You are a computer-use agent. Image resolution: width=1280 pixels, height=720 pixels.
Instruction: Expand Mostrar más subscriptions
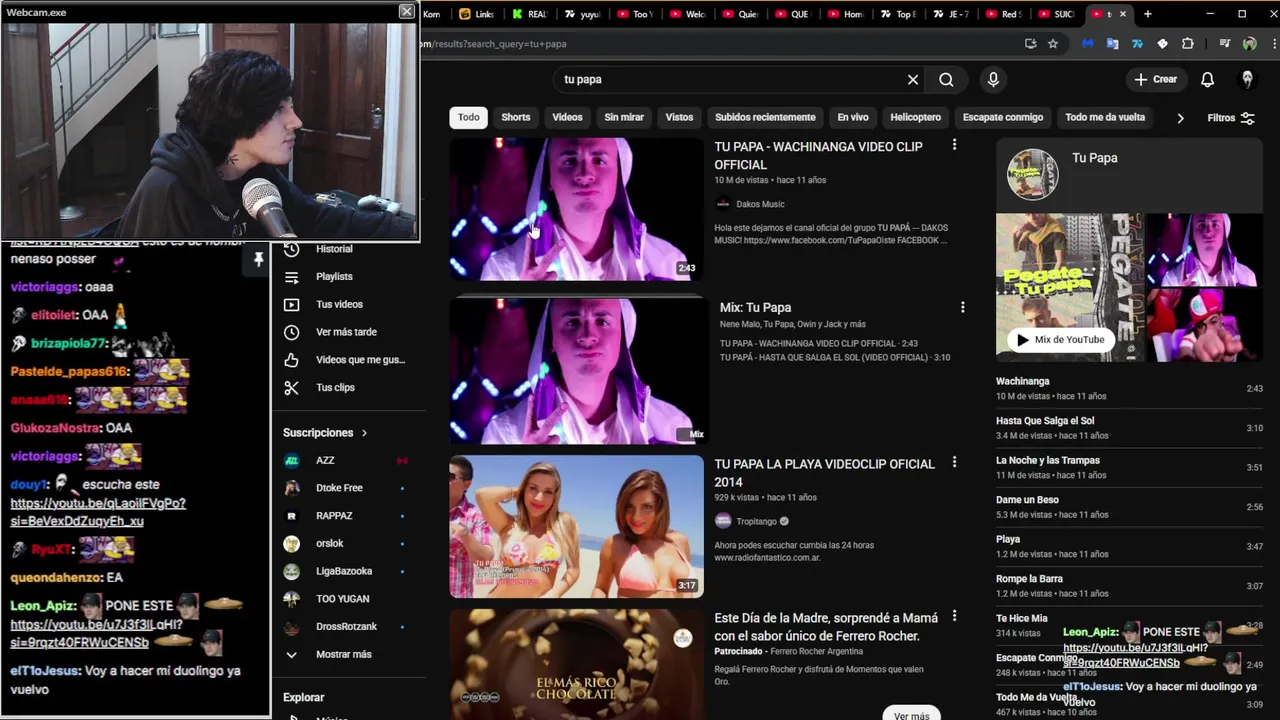[x=343, y=654]
